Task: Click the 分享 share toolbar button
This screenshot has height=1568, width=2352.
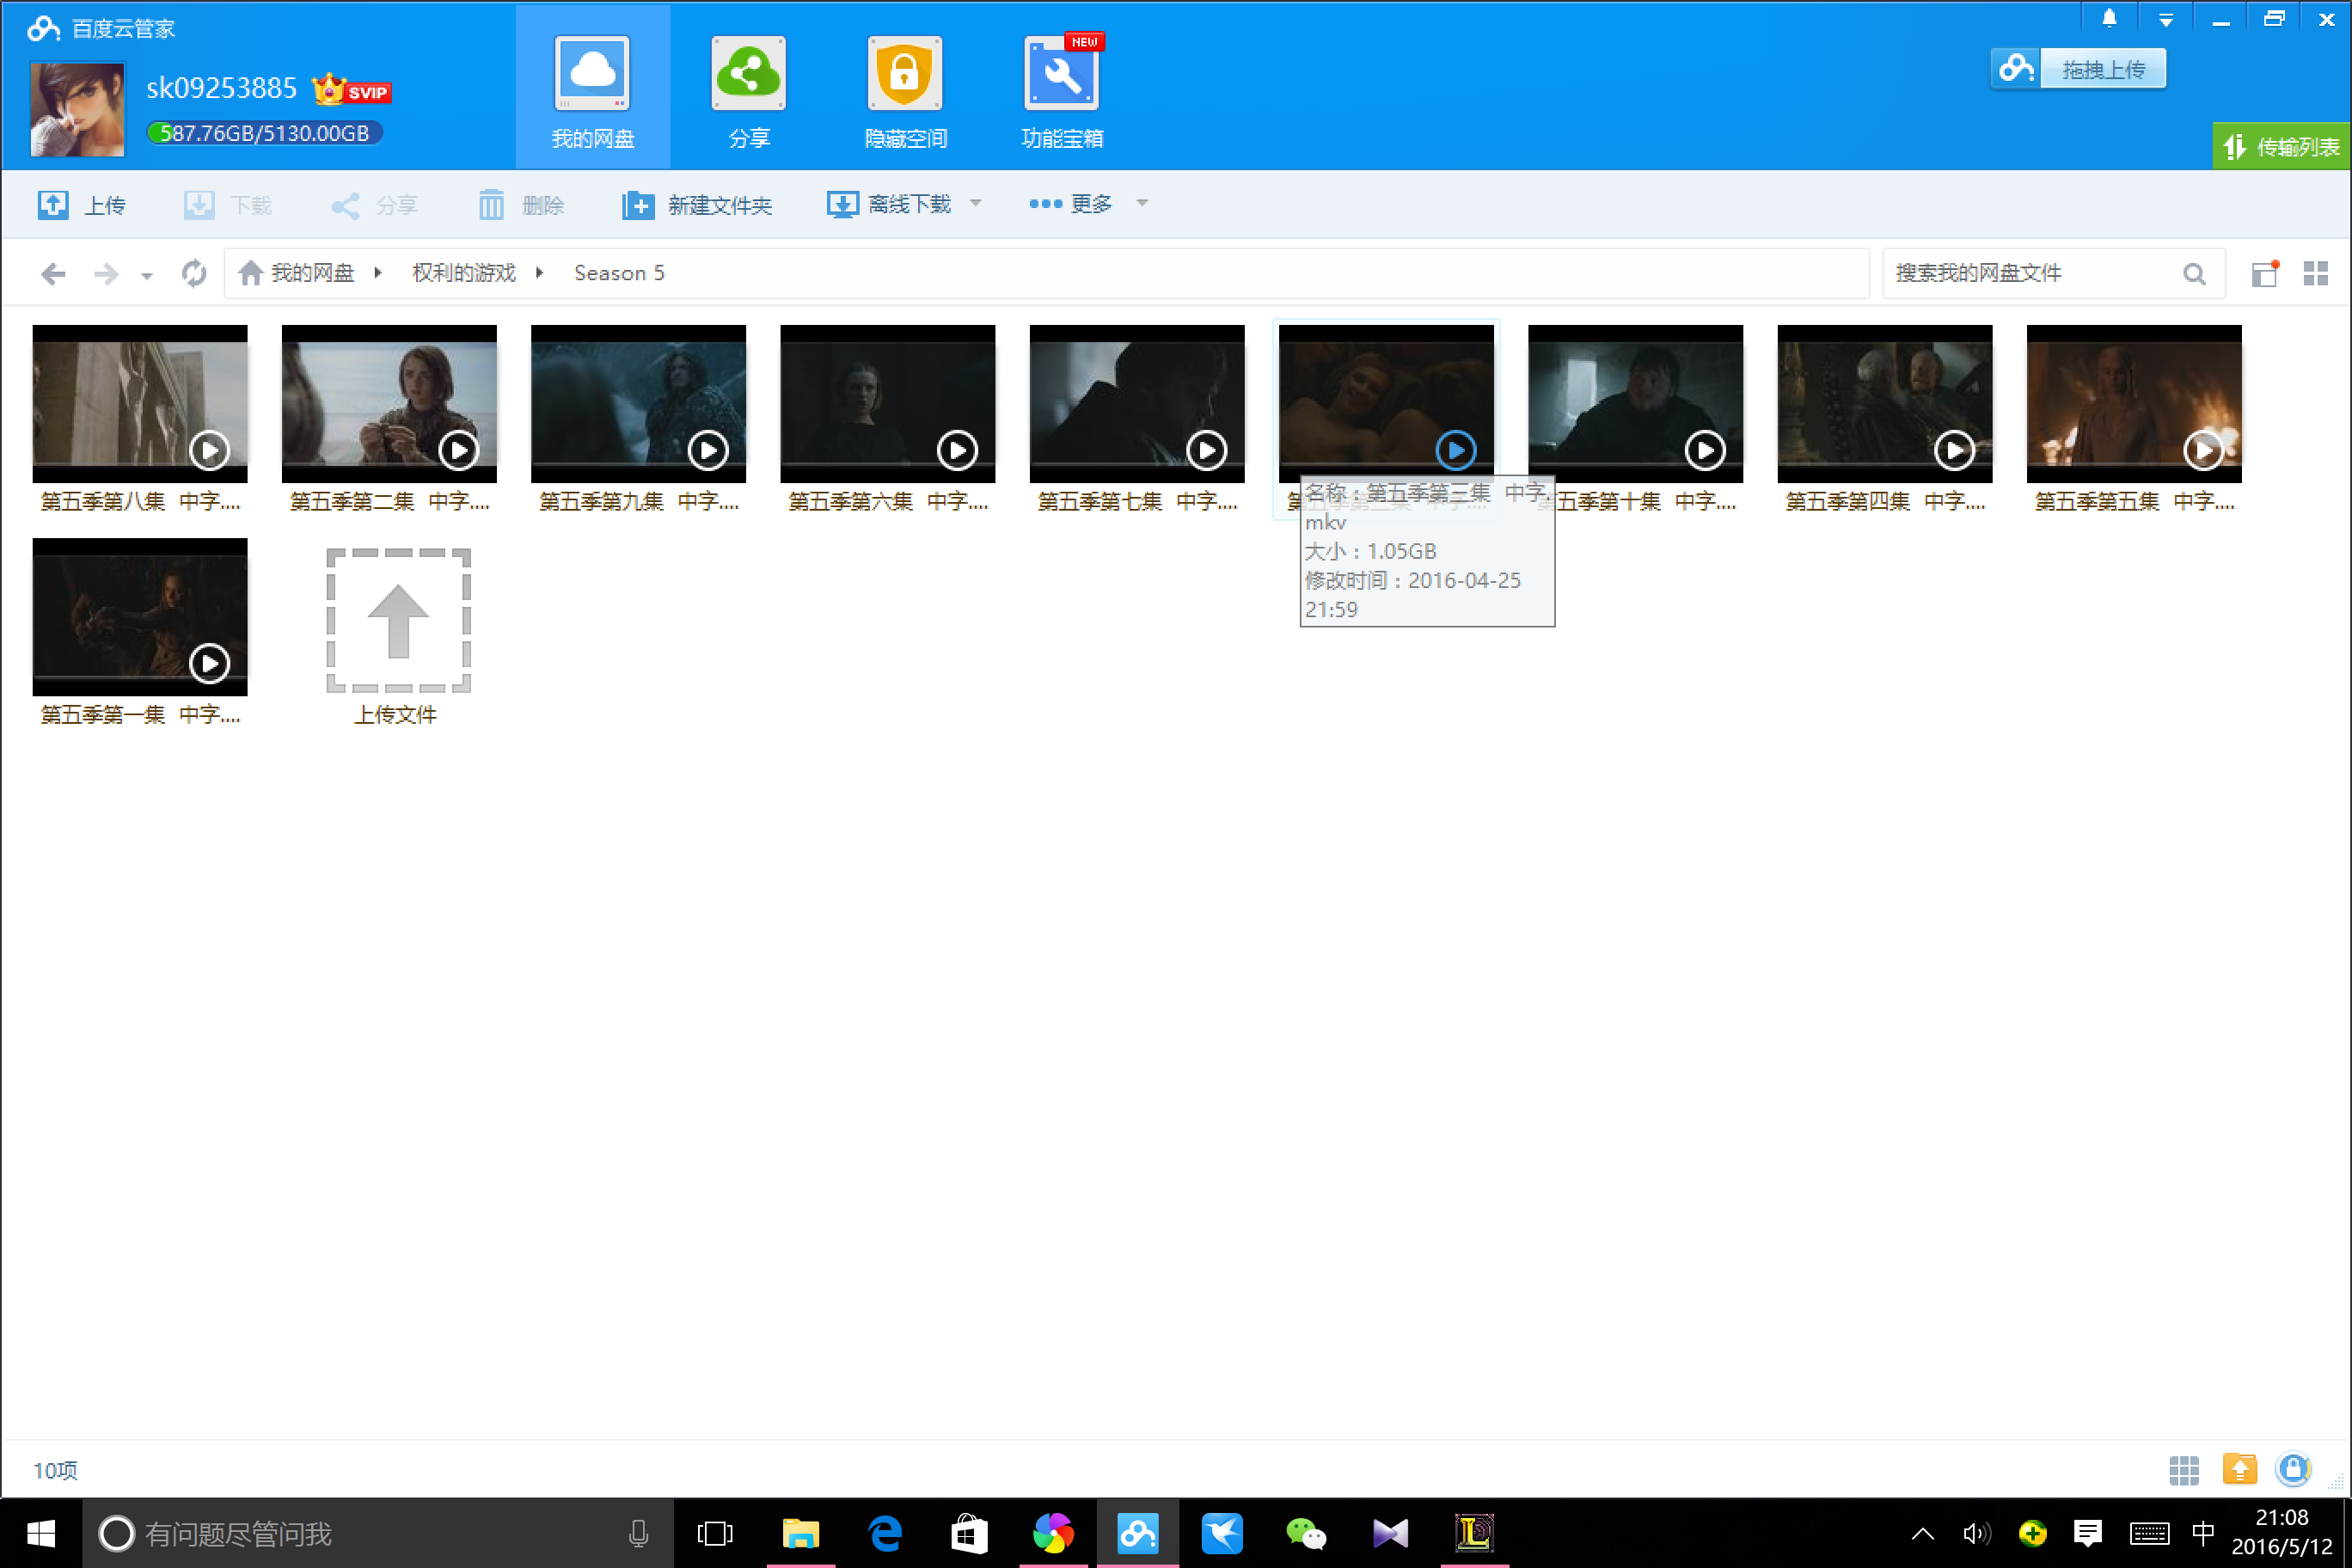Action: 374,205
